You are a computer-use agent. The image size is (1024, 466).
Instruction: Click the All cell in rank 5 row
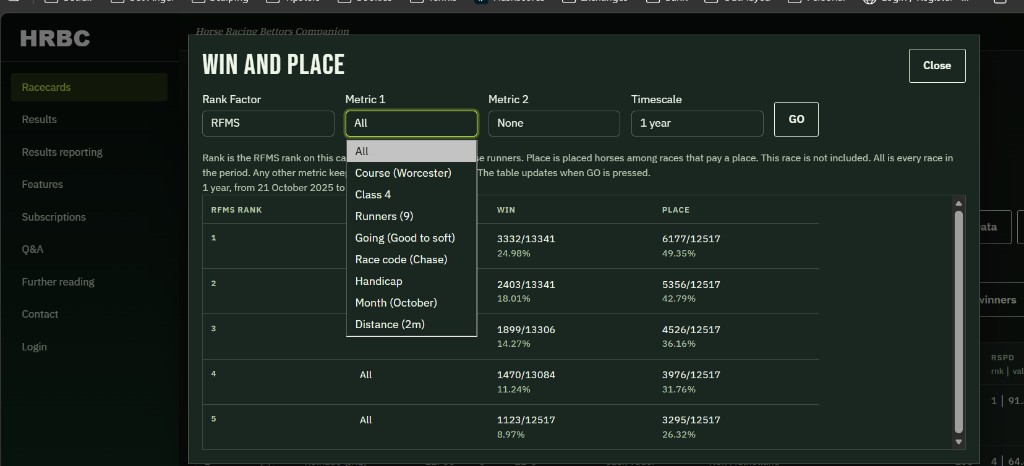pyautogui.click(x=366, y=420)
